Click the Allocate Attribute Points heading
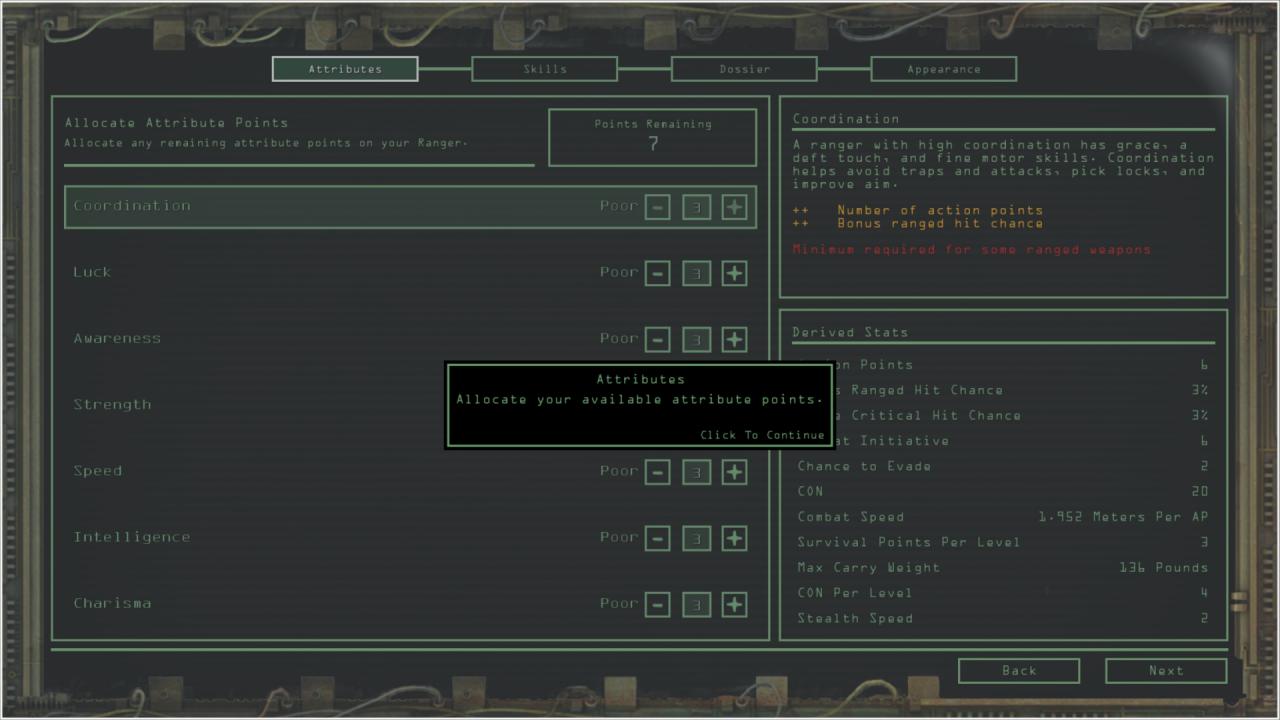Viewport: 1280px width, 720px height. pyautogui.click(x=176, y=122)
